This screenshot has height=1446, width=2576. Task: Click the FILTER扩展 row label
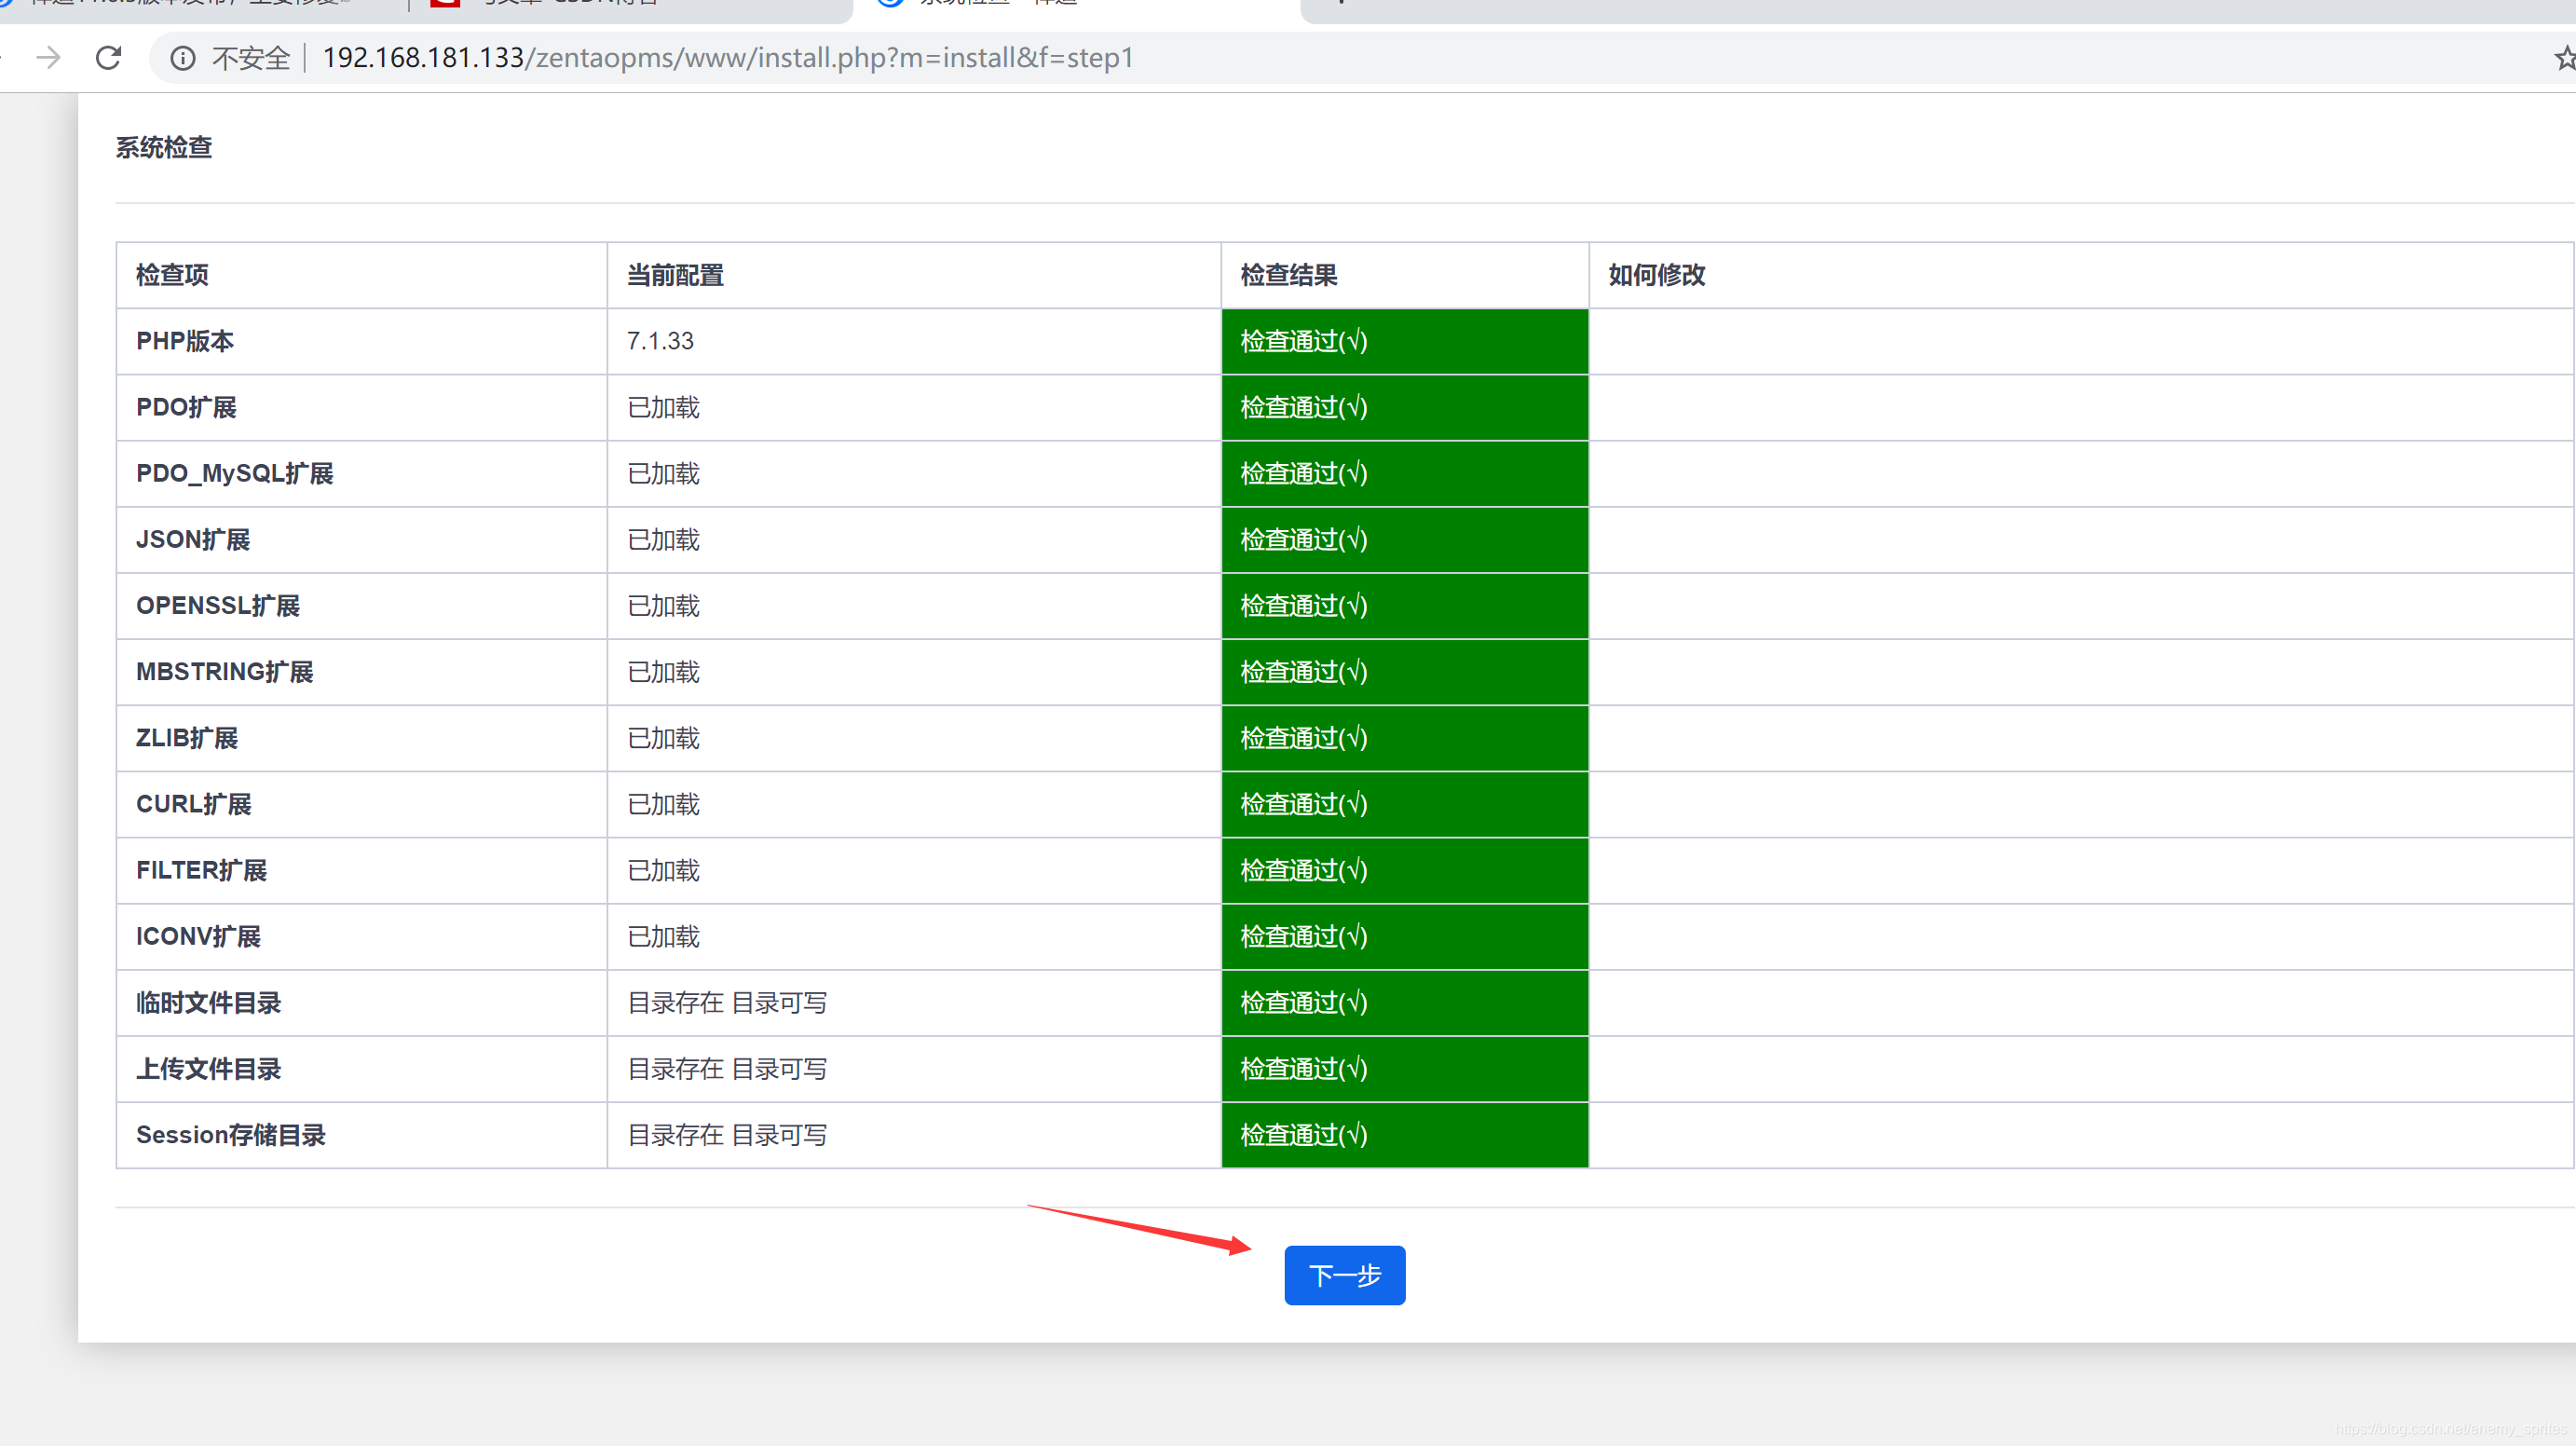pyautogui.click(x=201, y=870)
